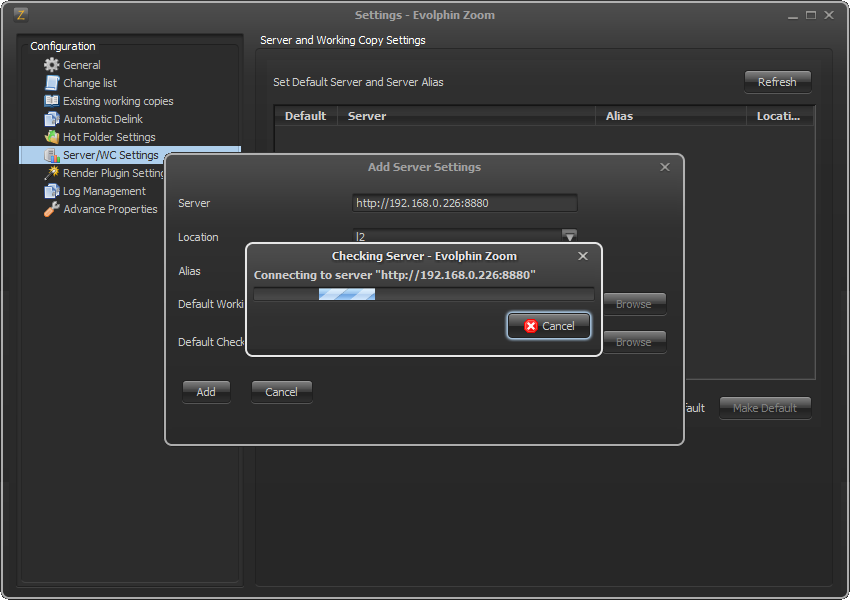This screenshot has height=600, width=850.
Task: Click the "Server and Working Copy Settings" heading
Action: pos(343,40)
